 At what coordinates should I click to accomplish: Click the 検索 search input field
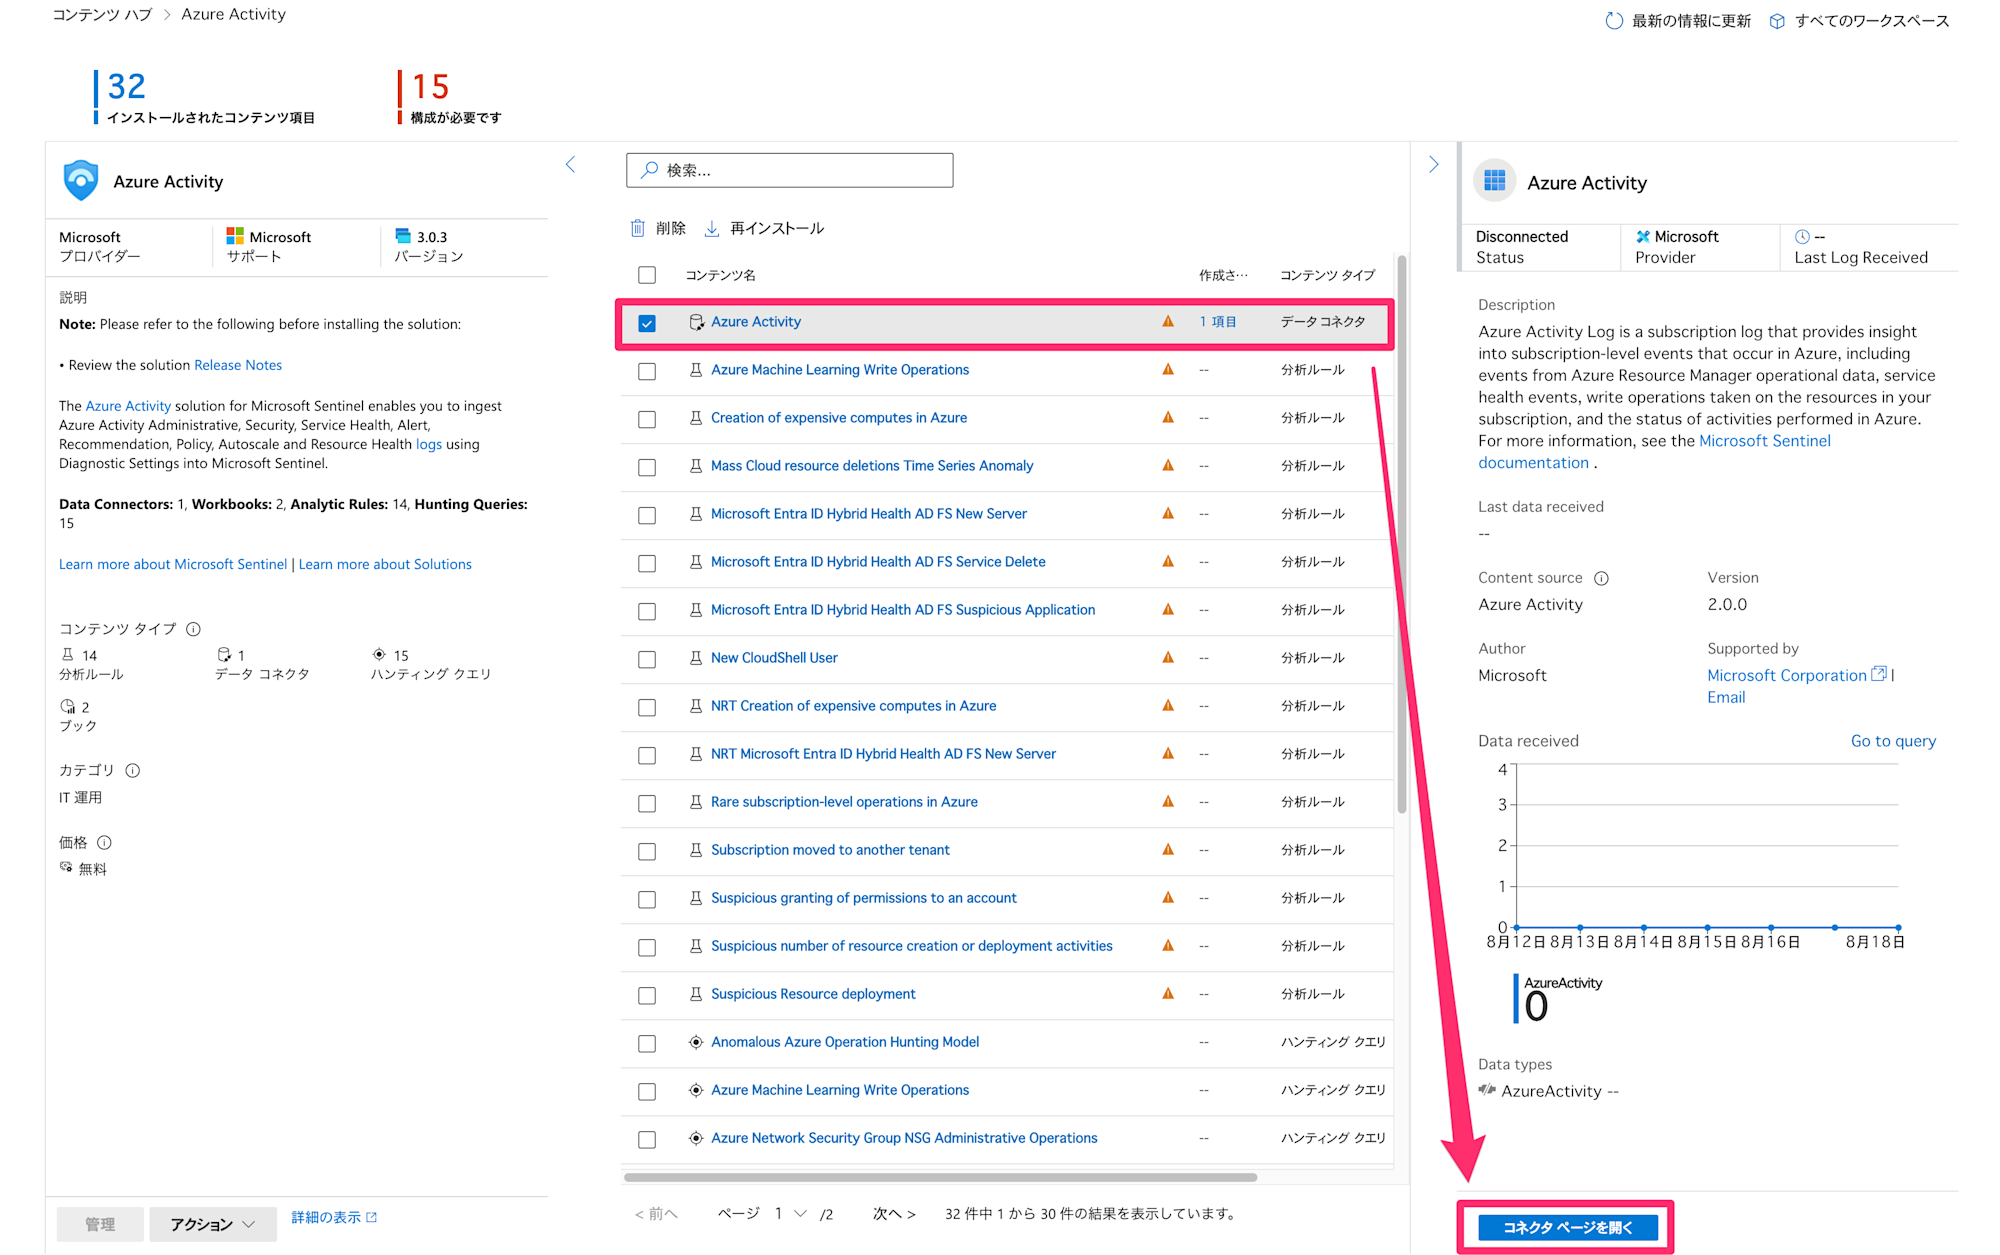790,170
